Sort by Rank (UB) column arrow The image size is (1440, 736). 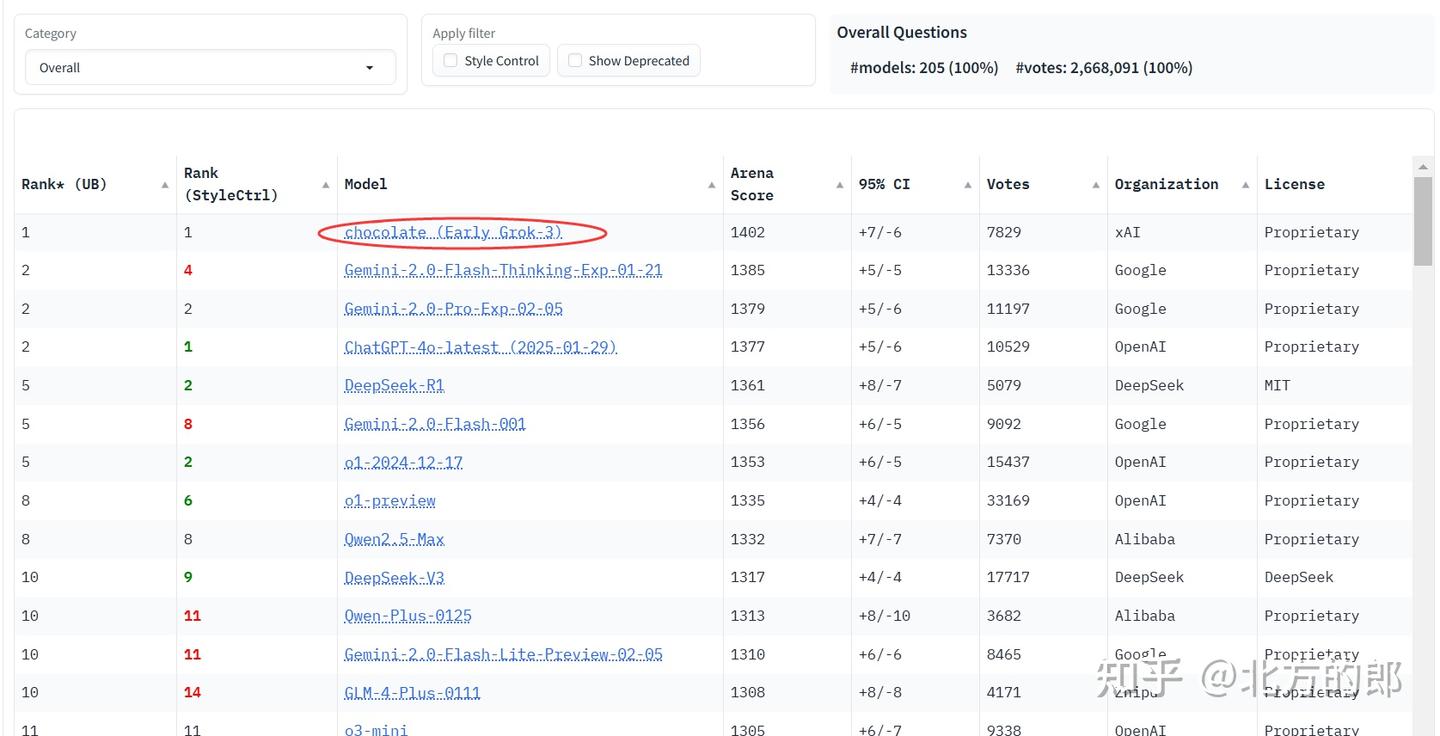coord(165,185)
